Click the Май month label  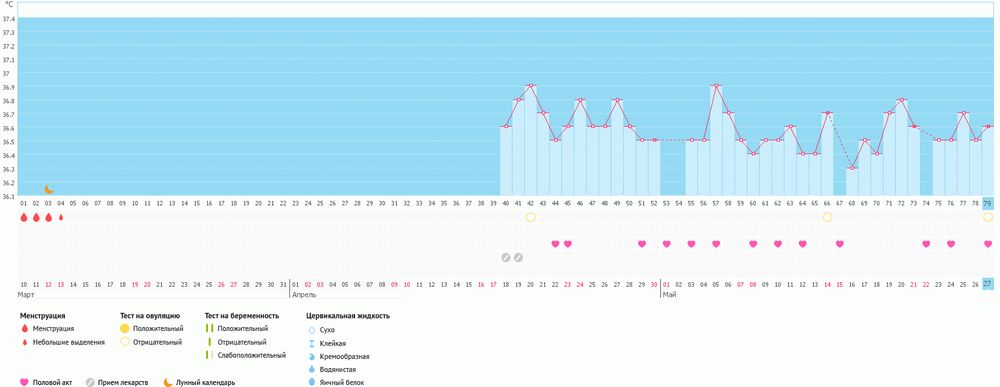[x=669, y=295]
